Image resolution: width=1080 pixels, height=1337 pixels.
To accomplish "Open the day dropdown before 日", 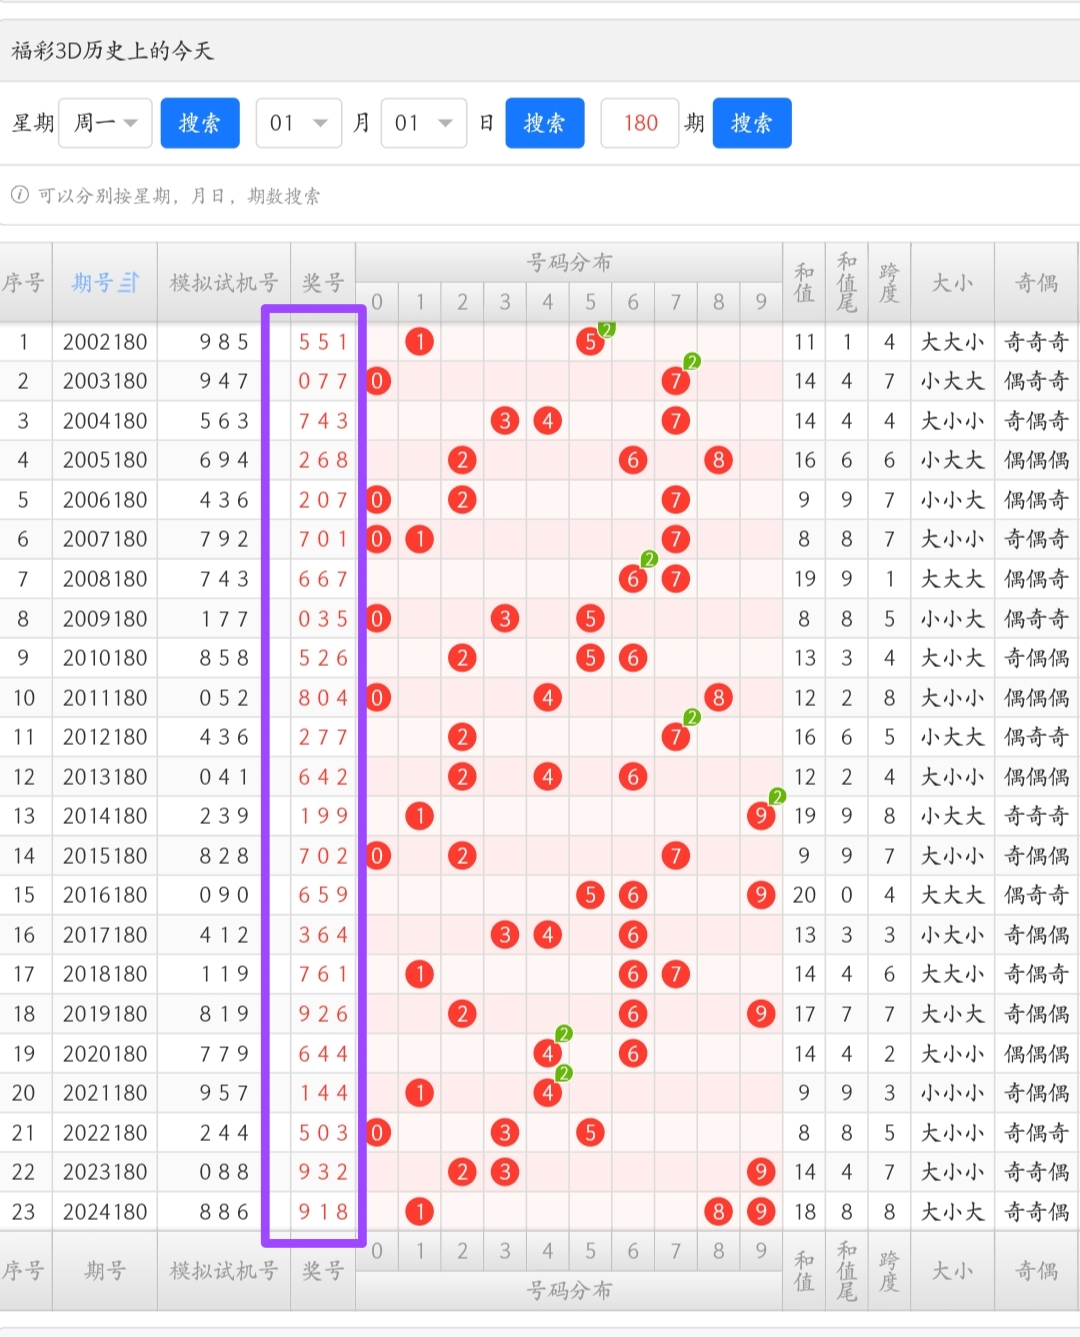I will (424, 123).
